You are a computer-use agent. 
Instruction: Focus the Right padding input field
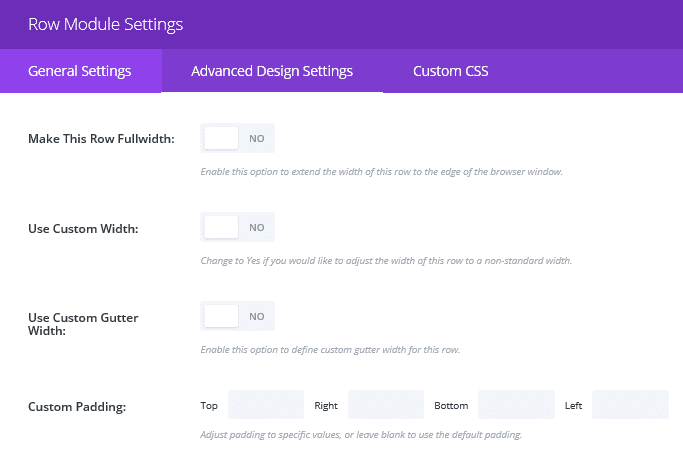(x=386, y=405)
